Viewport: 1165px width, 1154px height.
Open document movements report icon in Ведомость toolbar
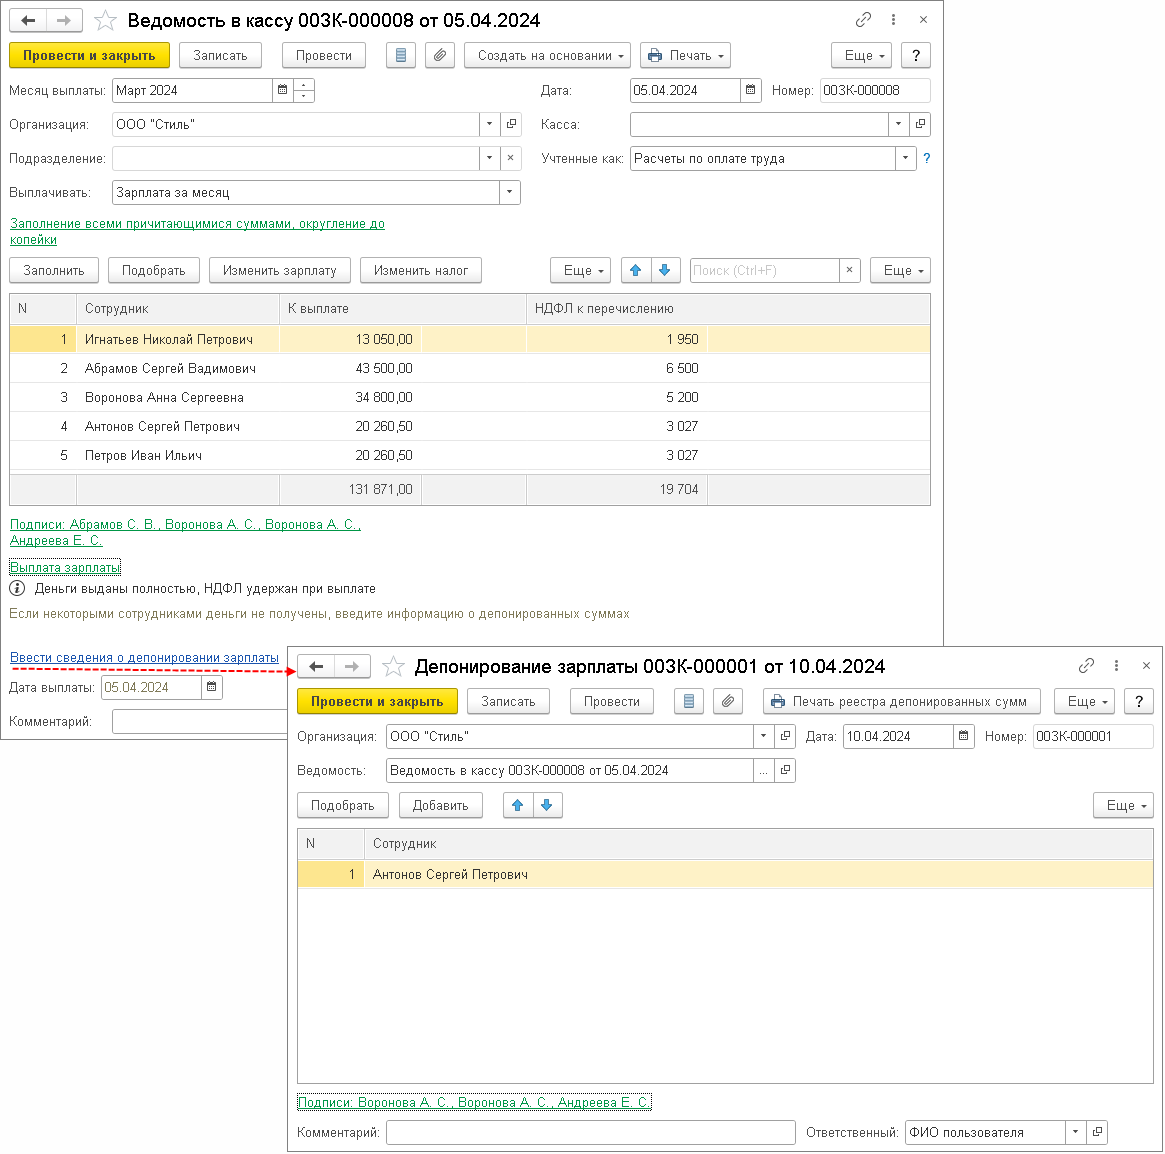click(401, 55)
